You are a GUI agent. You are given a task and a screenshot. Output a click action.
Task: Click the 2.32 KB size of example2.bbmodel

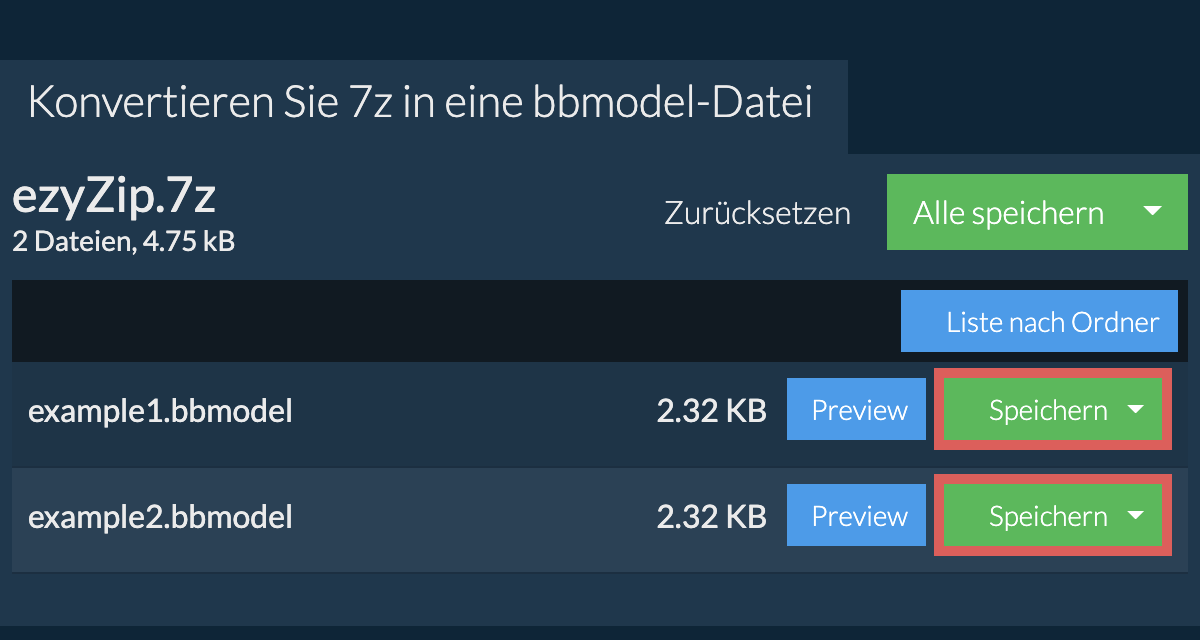point(711,517)
